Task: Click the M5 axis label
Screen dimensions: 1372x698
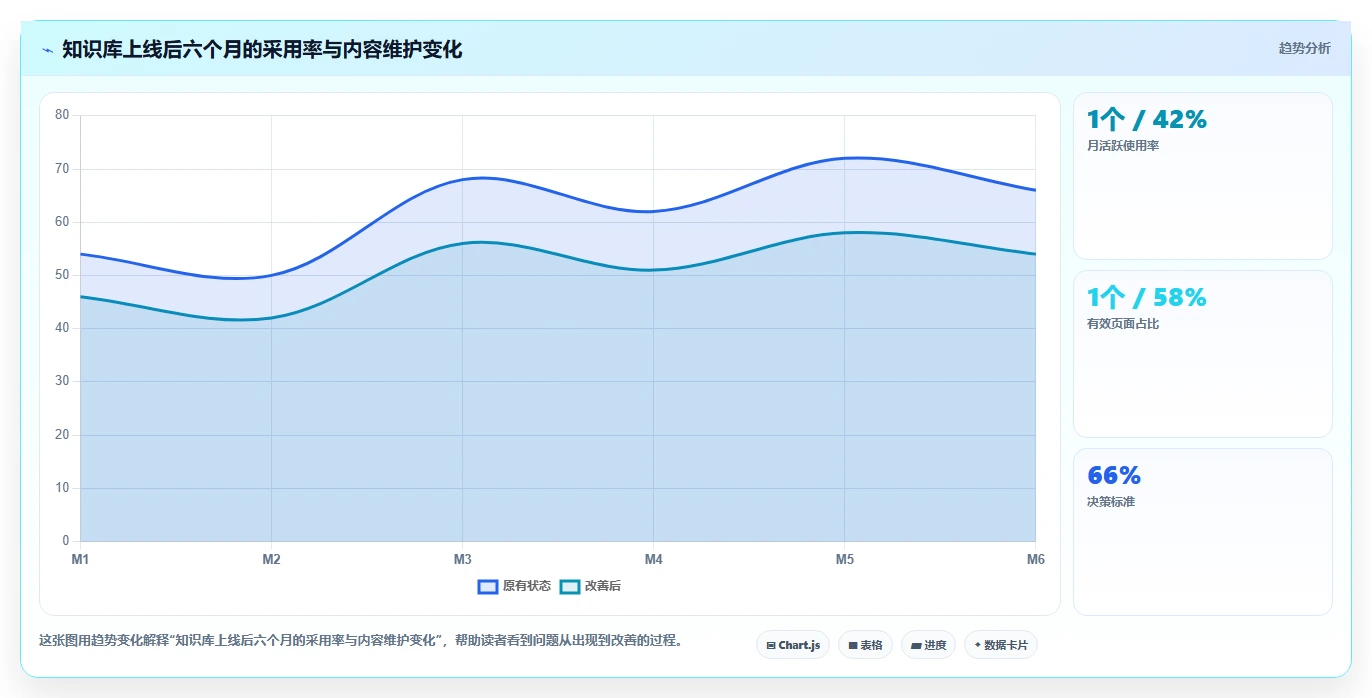Action: [x=844, y=559]
